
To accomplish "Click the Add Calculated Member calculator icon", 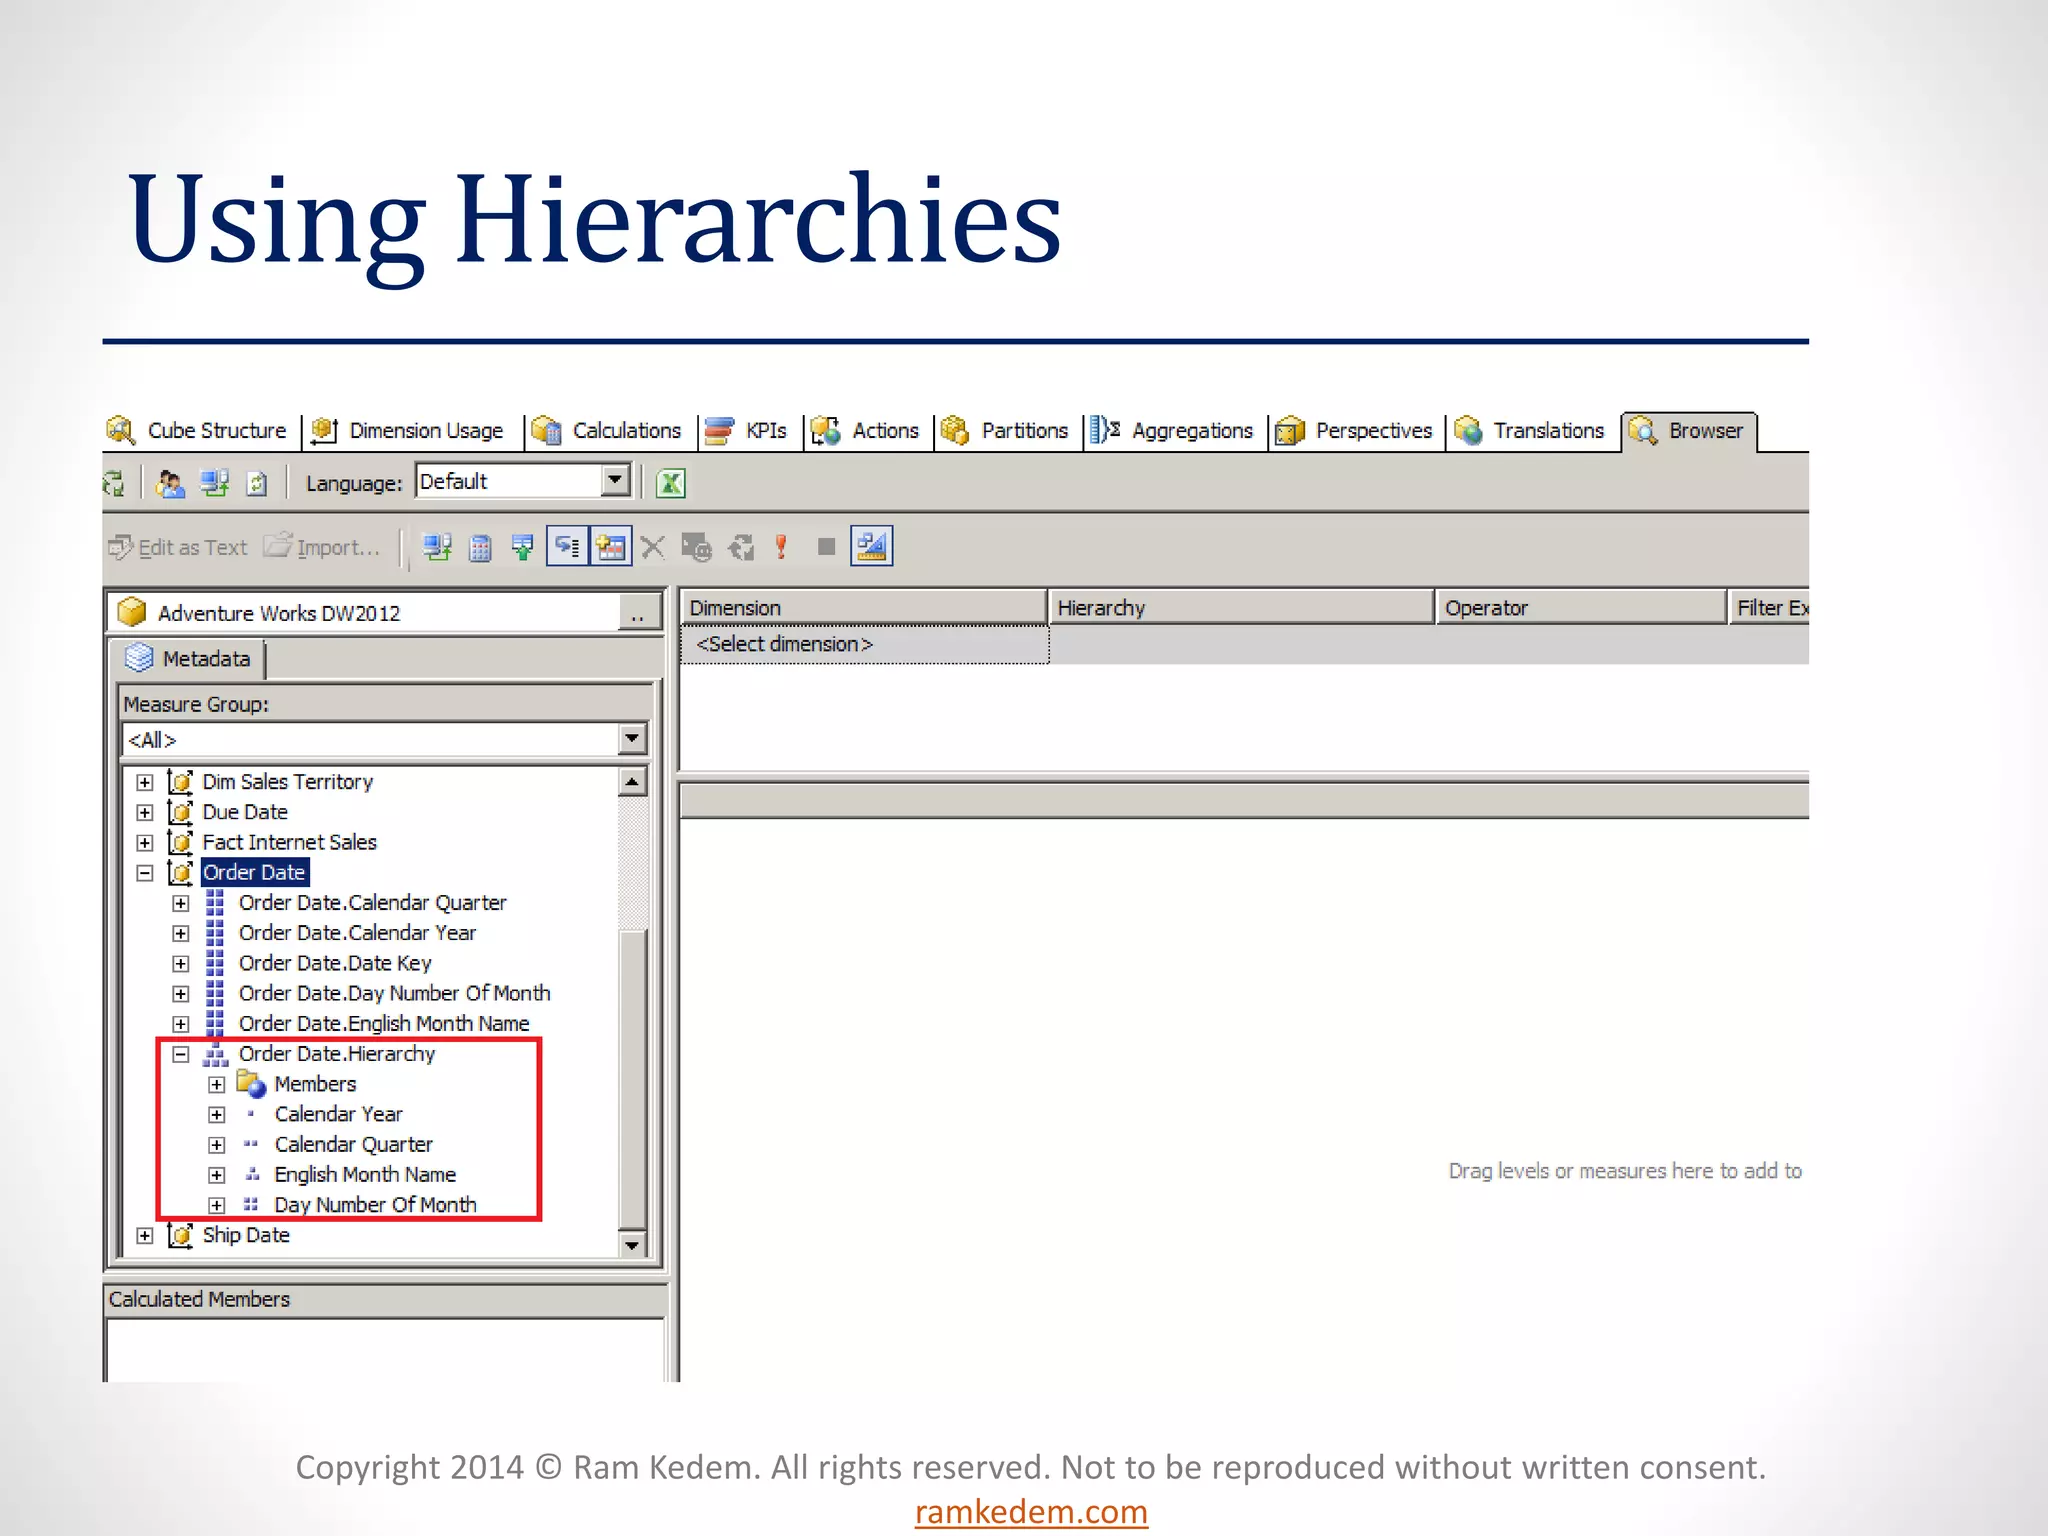I will click(x=480, y=547).
